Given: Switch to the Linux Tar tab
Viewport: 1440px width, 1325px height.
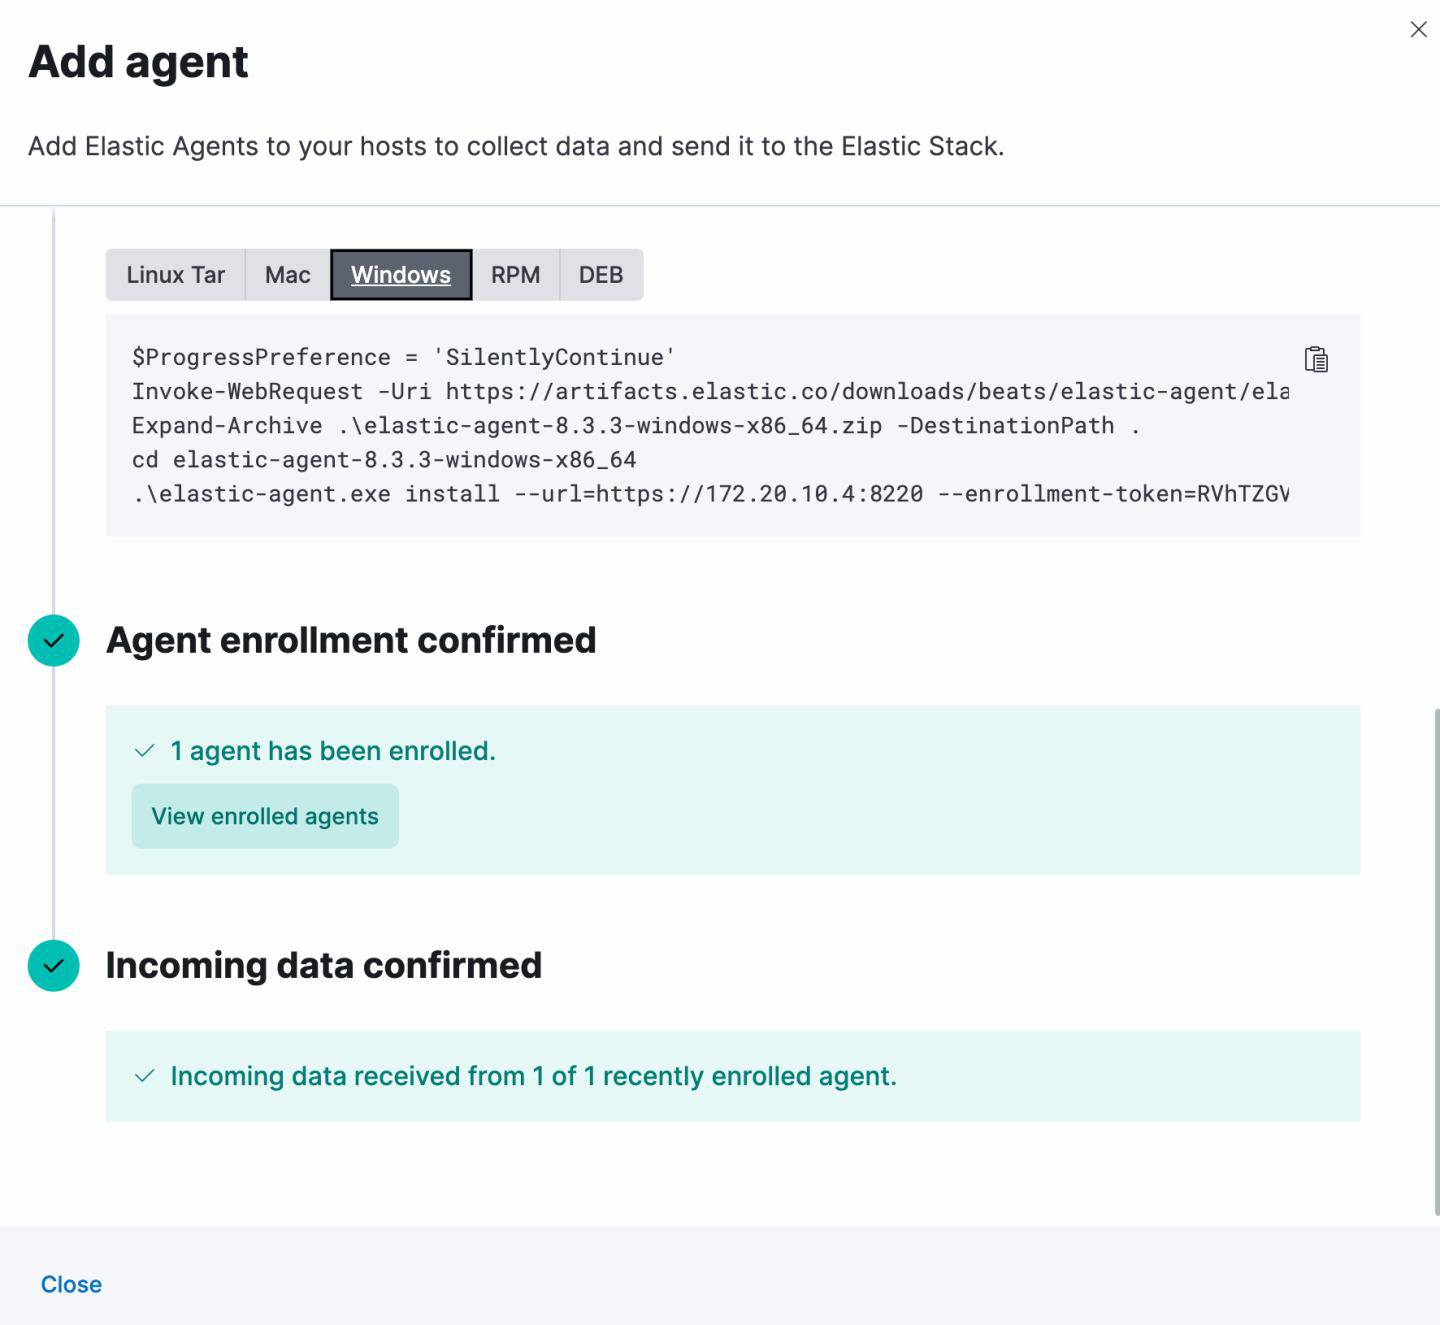Looking at the screenshot, I should click(x=176, y=275).
